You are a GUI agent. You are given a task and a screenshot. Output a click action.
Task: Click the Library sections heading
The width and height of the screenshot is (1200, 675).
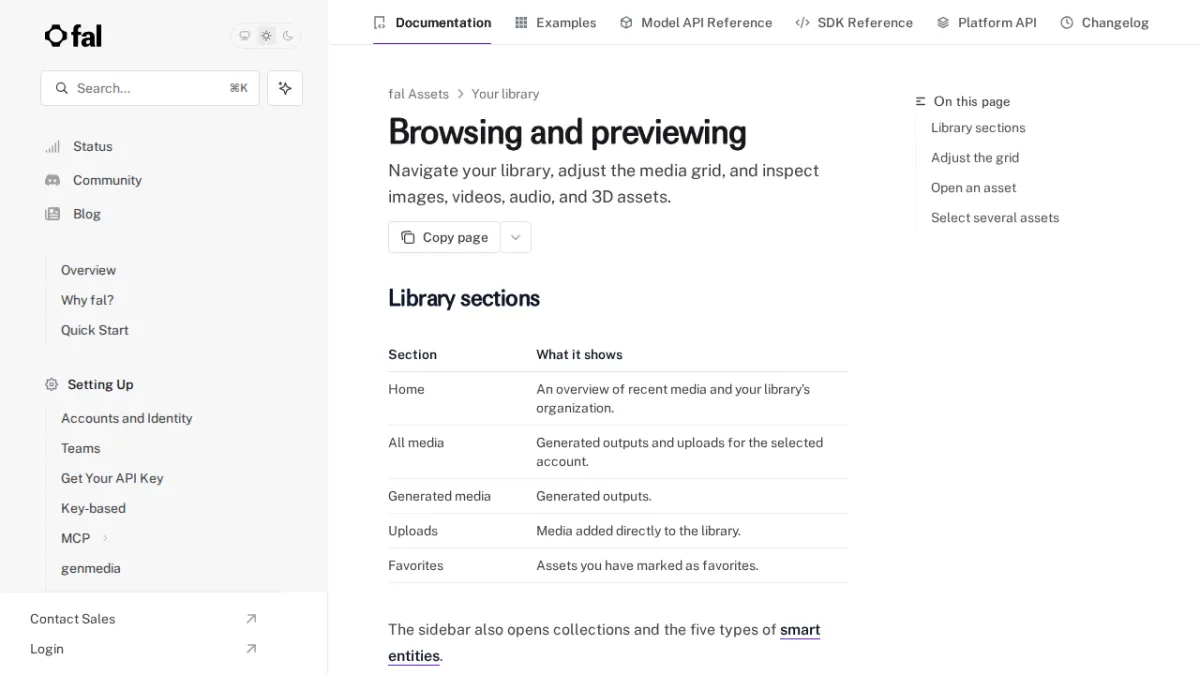click(464, 298)
